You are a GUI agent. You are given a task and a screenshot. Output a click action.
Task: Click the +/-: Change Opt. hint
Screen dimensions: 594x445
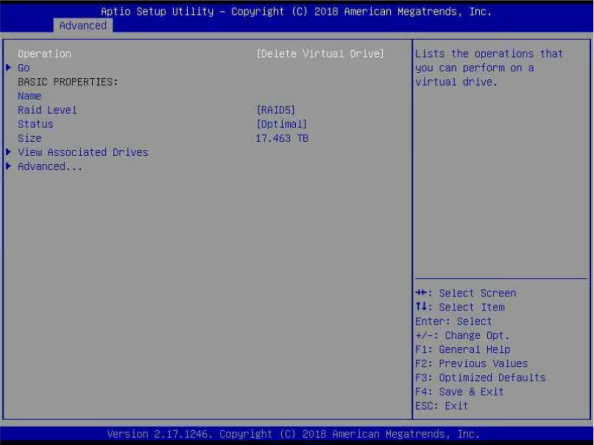(x=462, y=335)
